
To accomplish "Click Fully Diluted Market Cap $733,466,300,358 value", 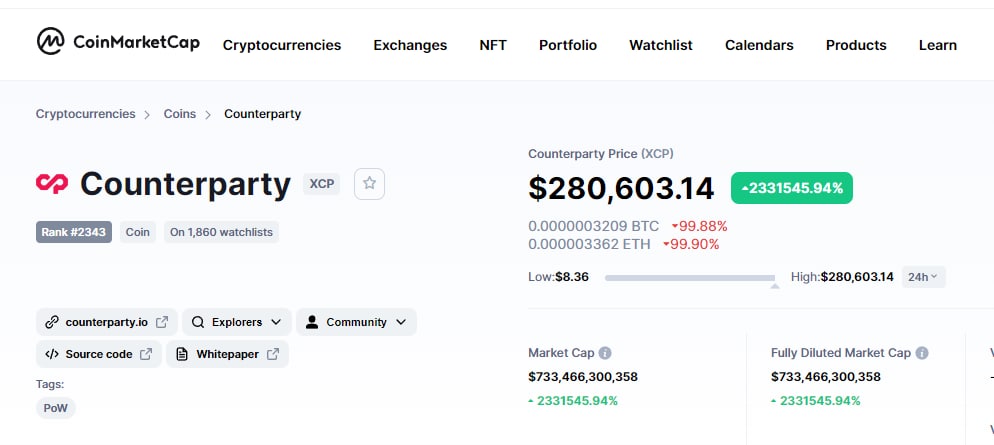I will pyautogui.click(x=826, y=377).
